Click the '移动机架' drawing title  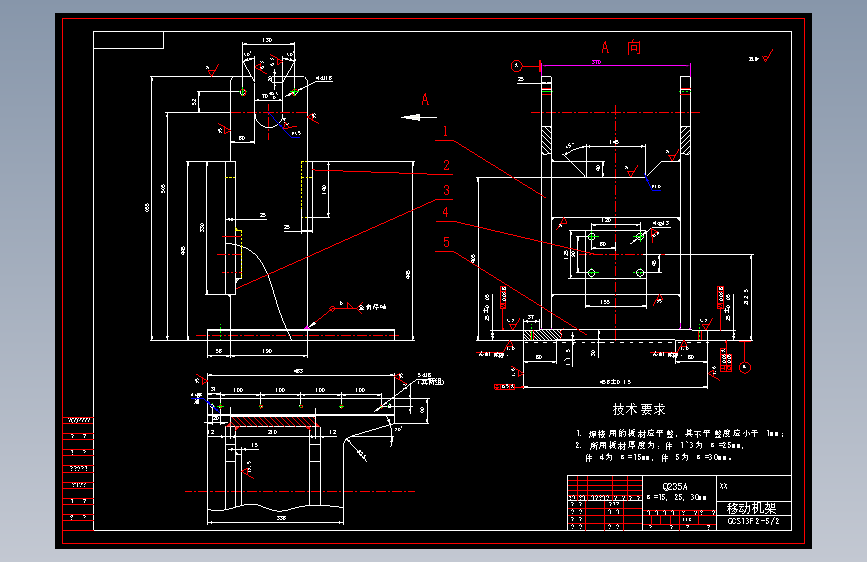[751, 508]
